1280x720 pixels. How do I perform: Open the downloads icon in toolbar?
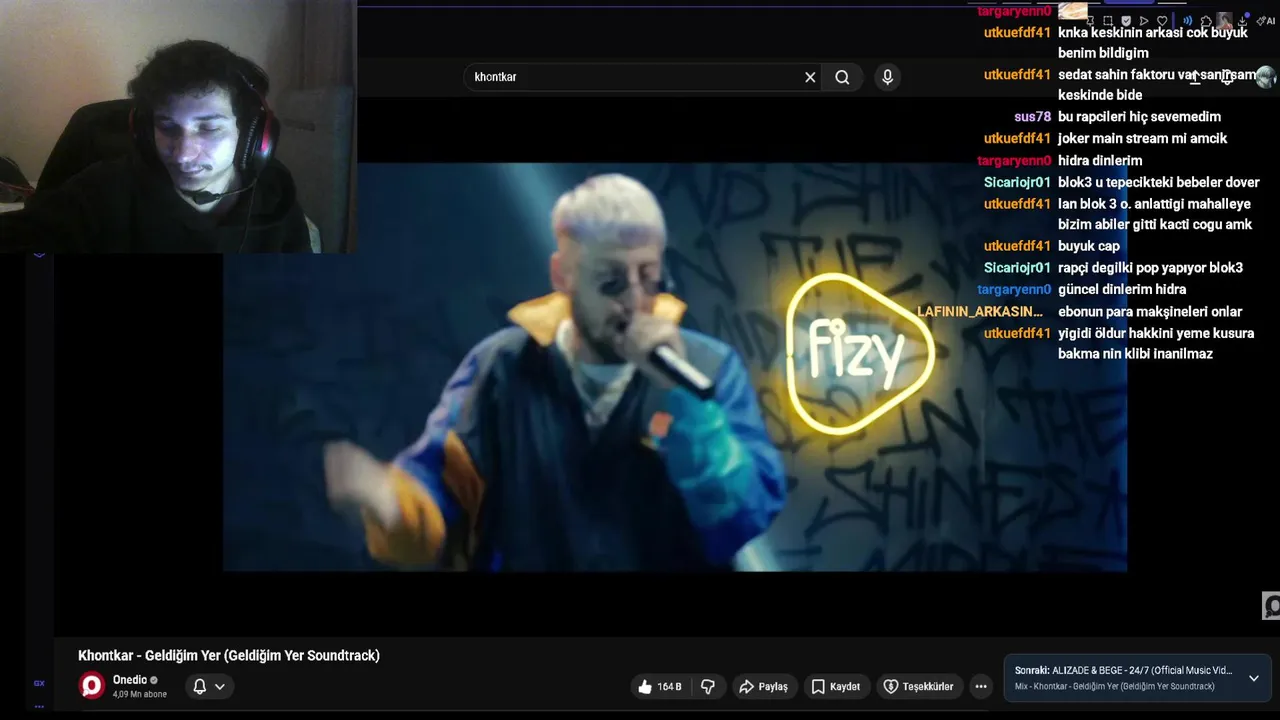(1243, 21)
